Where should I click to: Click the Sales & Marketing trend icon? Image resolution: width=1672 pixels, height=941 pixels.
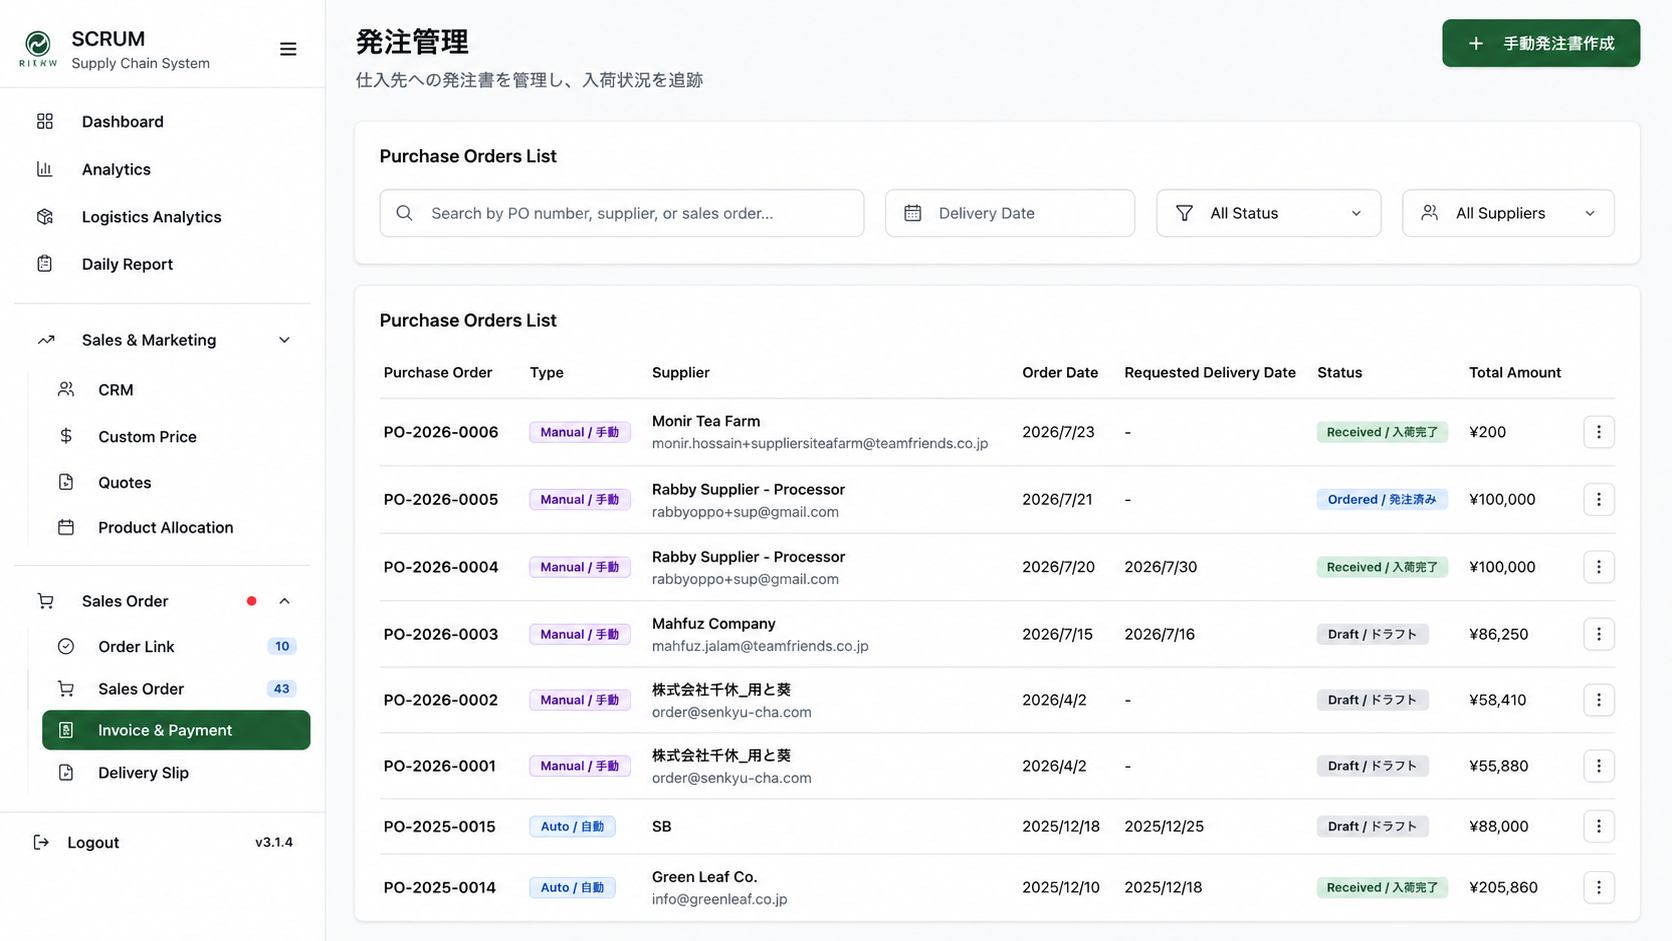[46, 340]
